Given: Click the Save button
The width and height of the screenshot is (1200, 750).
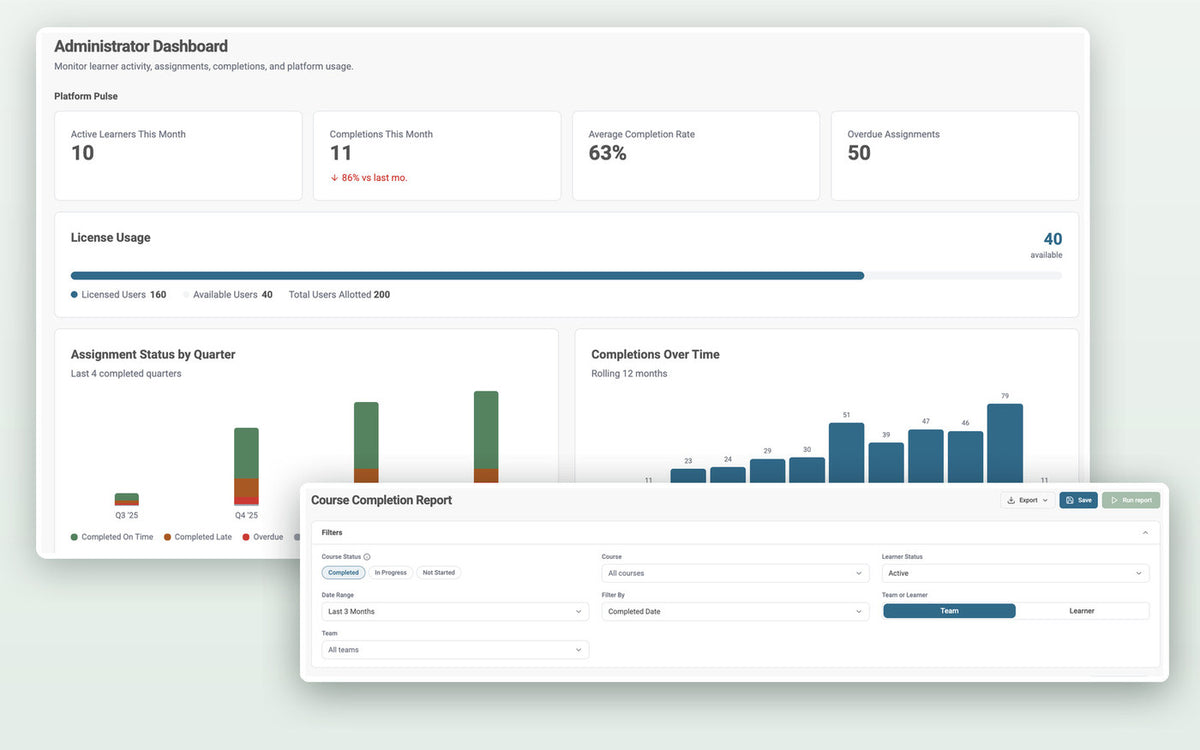Looking at the screenshot, I should point(1079,500).
